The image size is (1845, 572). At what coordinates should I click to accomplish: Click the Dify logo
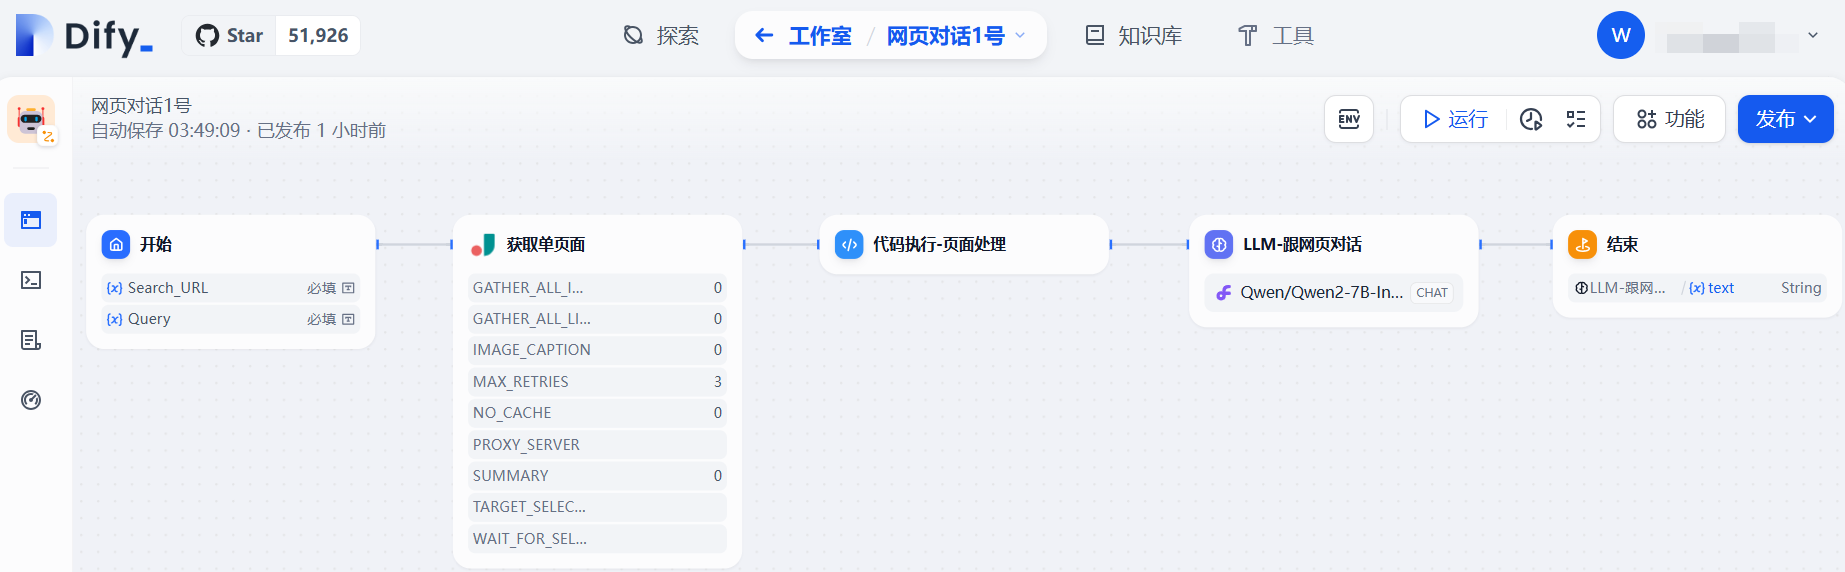point(84,36)
